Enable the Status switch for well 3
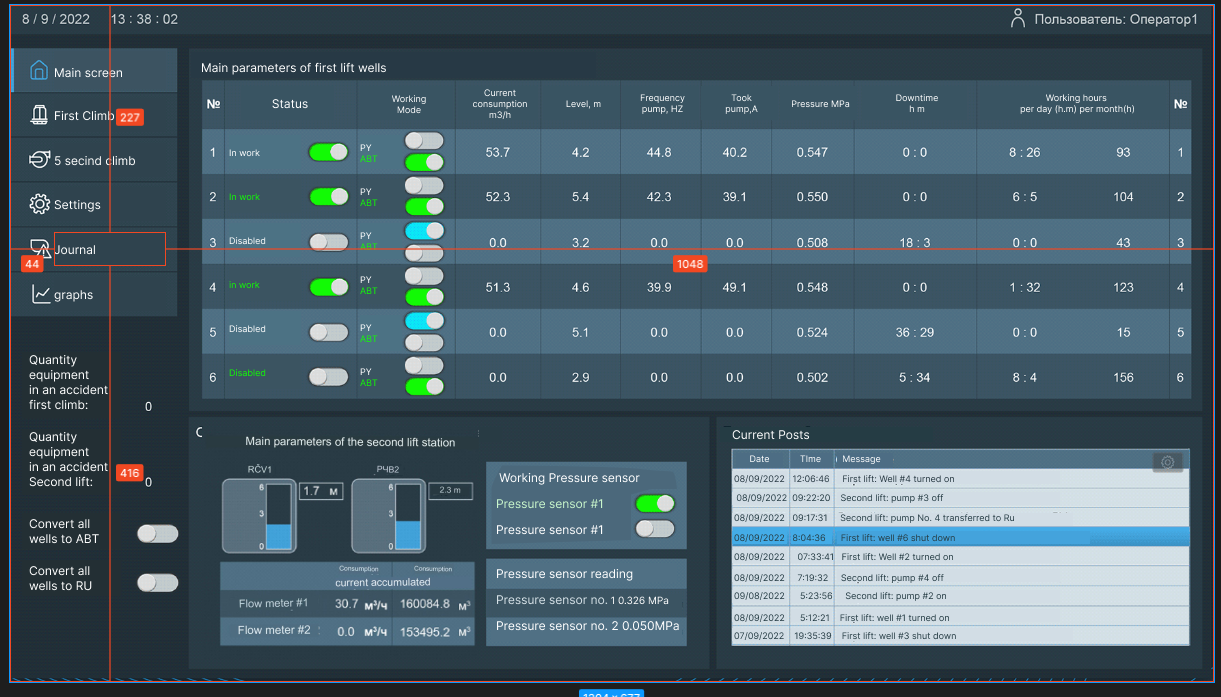1221x697 pixels. tap(328, 241)
